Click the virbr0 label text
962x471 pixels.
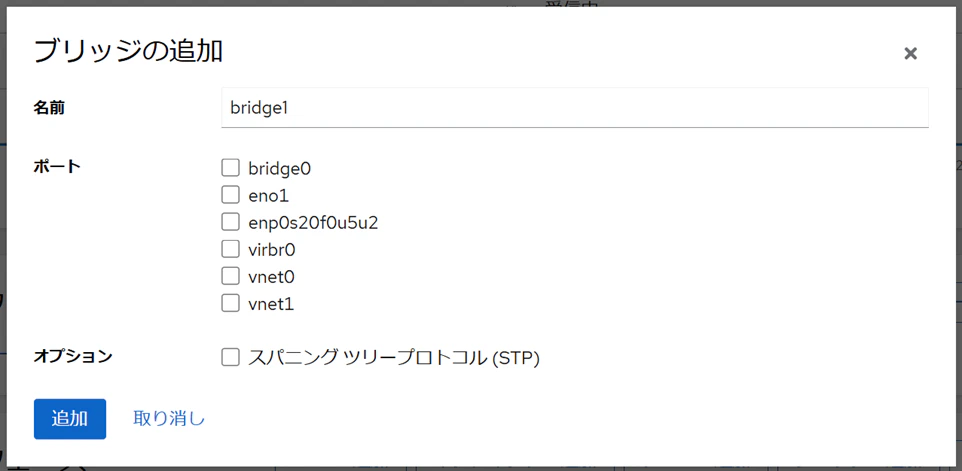pos(272,250)
